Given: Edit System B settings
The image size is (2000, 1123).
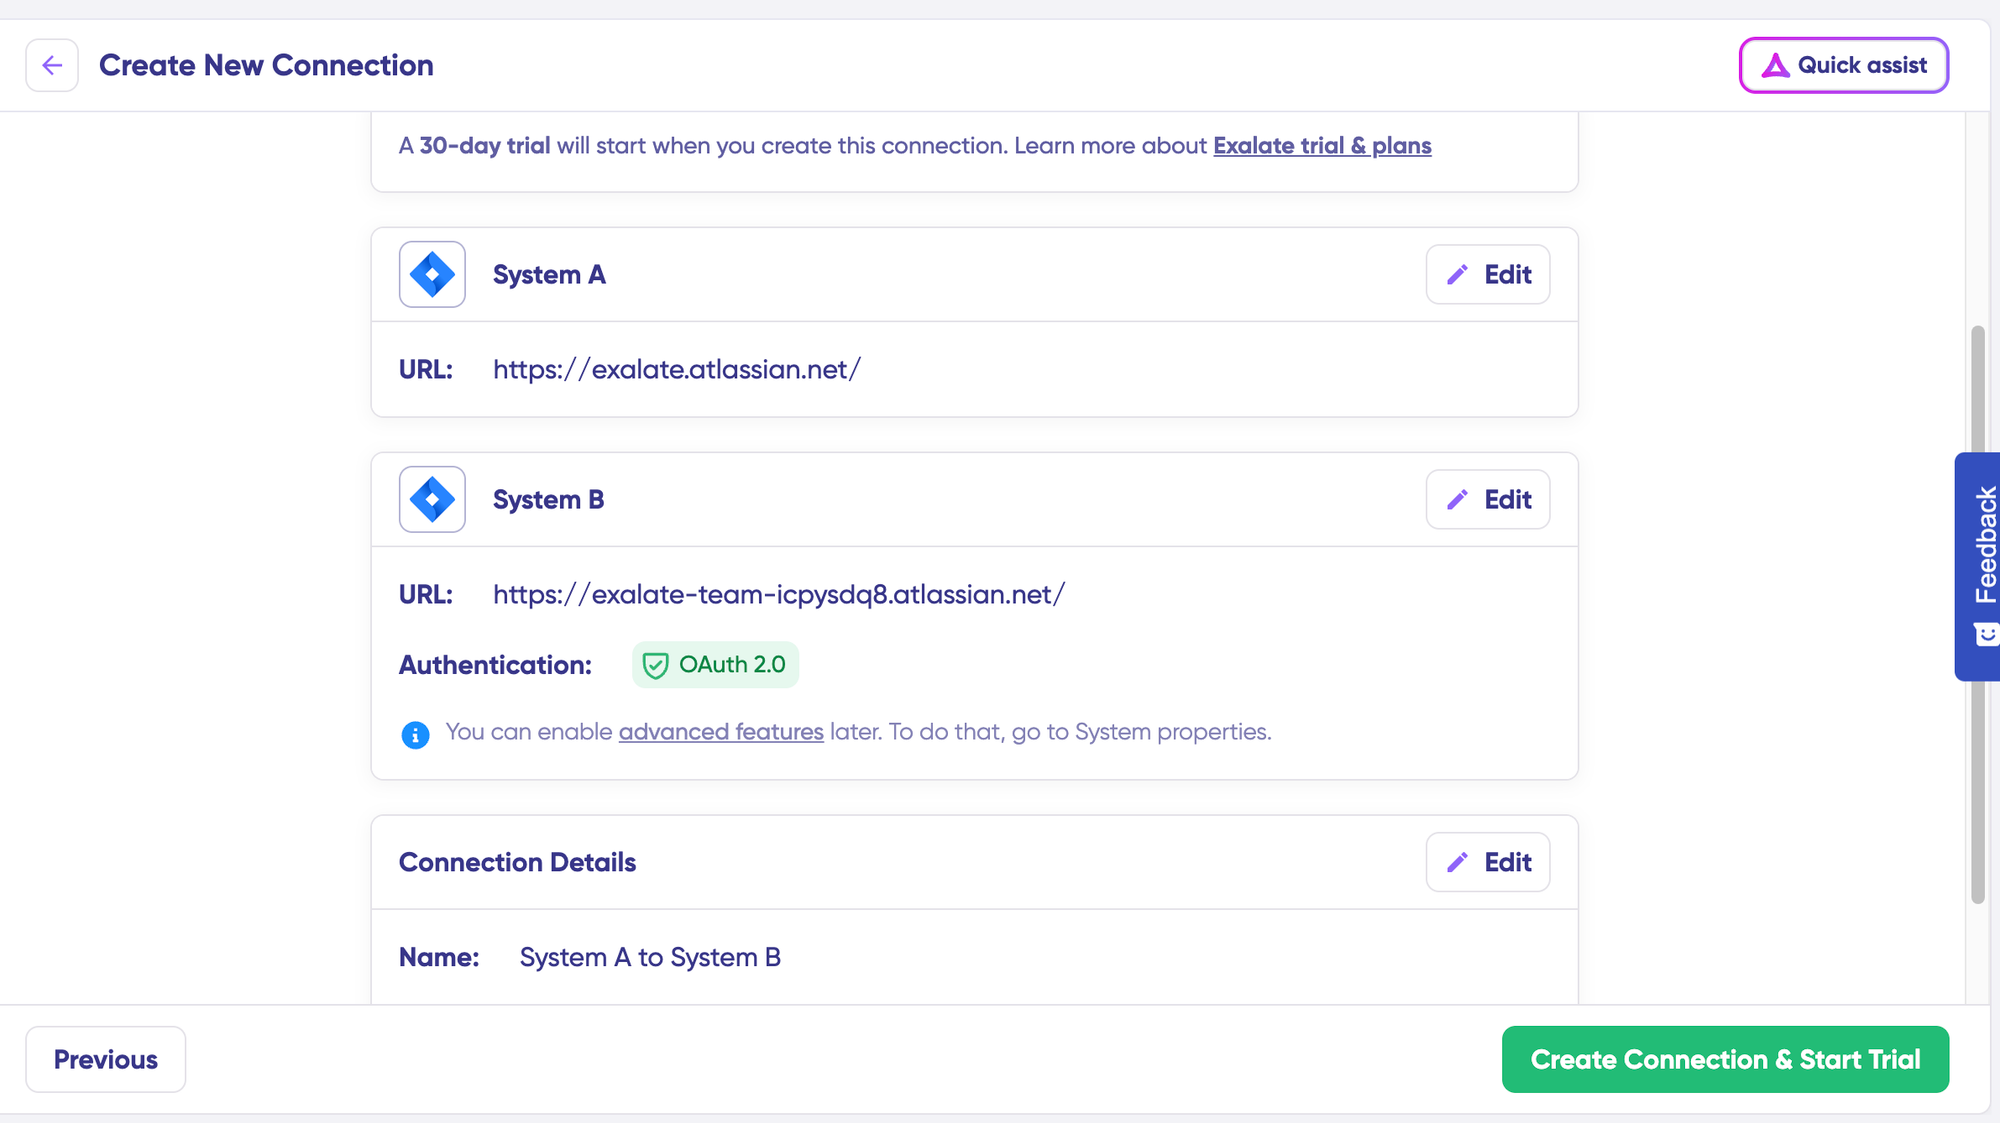Looking at the screenshot, I should [x=1488, y=499].
